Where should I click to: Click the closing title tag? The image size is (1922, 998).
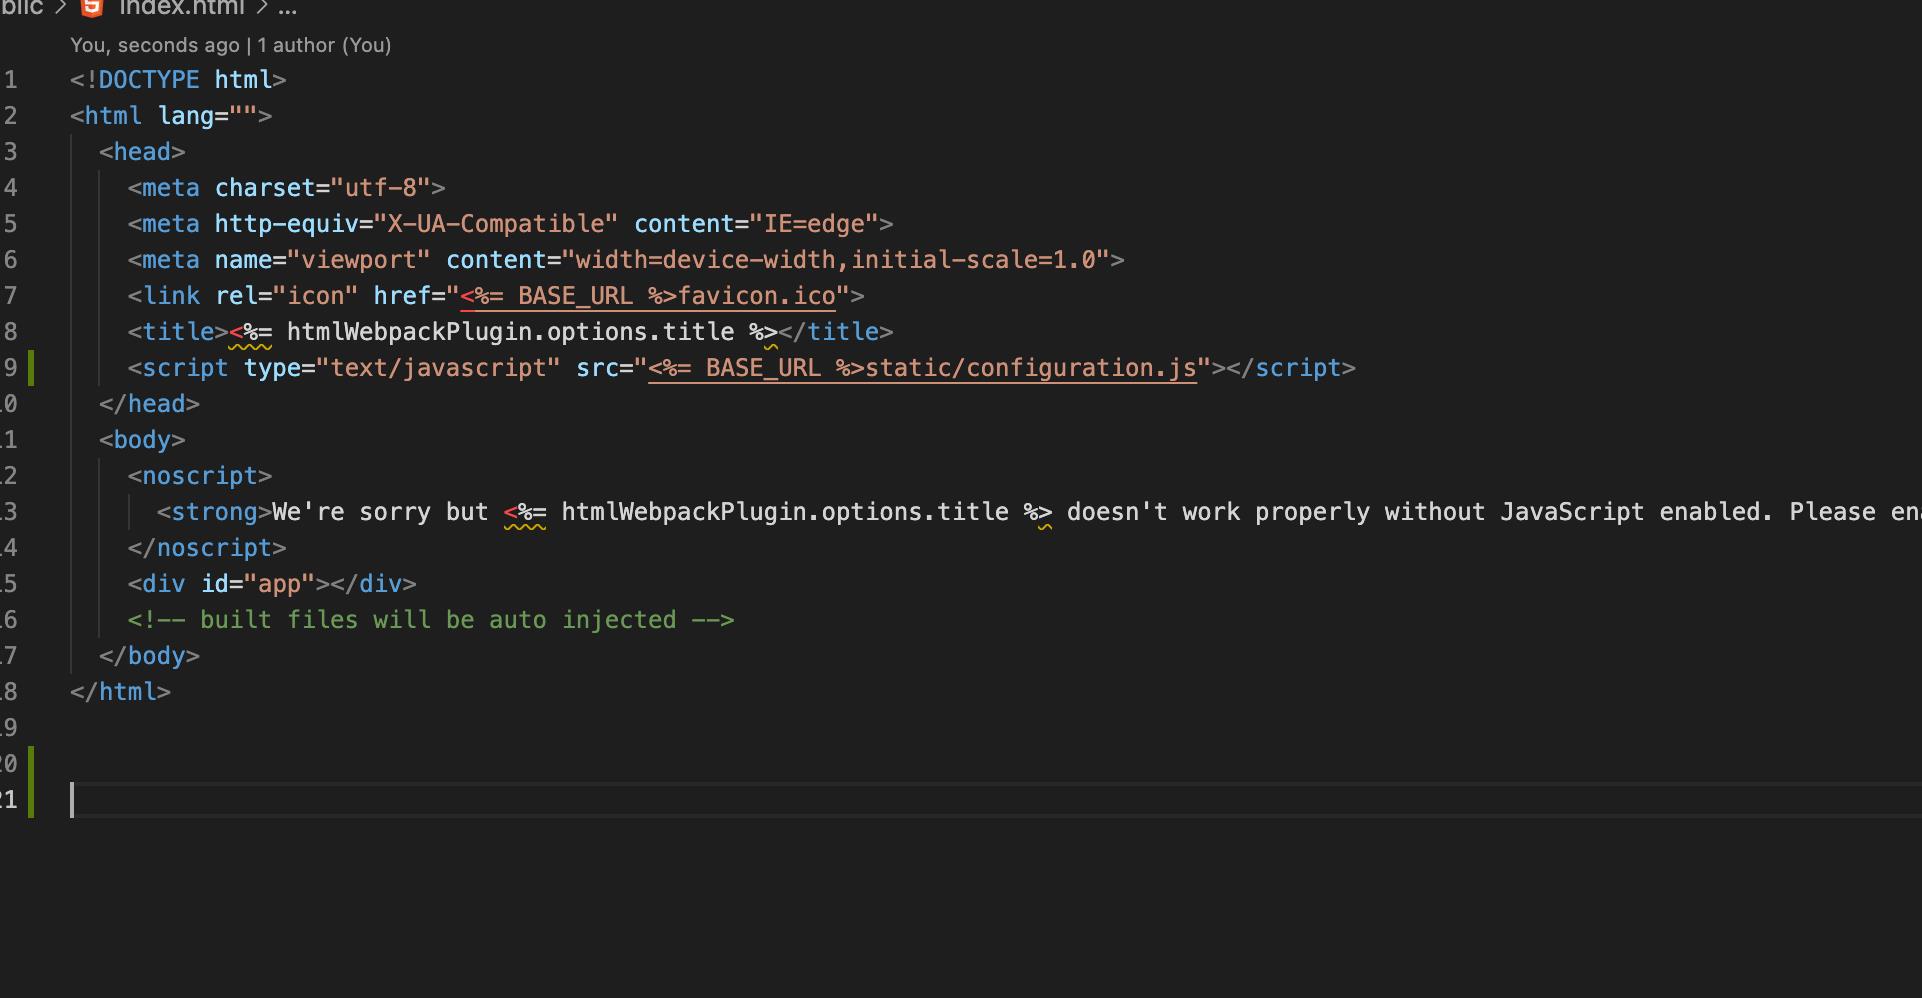836,332
